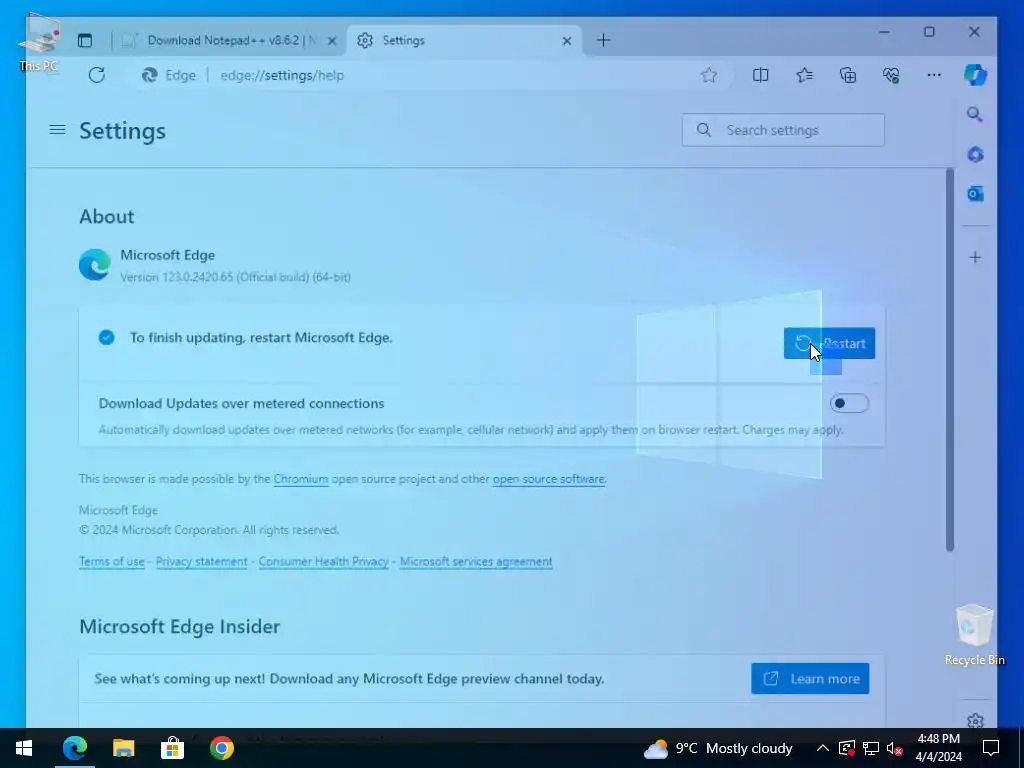The height and width of the screenshot is (768, 1024).
Task: Refresh the page with the reload icon
Action: pyautogui.click(x=97, y=75)
